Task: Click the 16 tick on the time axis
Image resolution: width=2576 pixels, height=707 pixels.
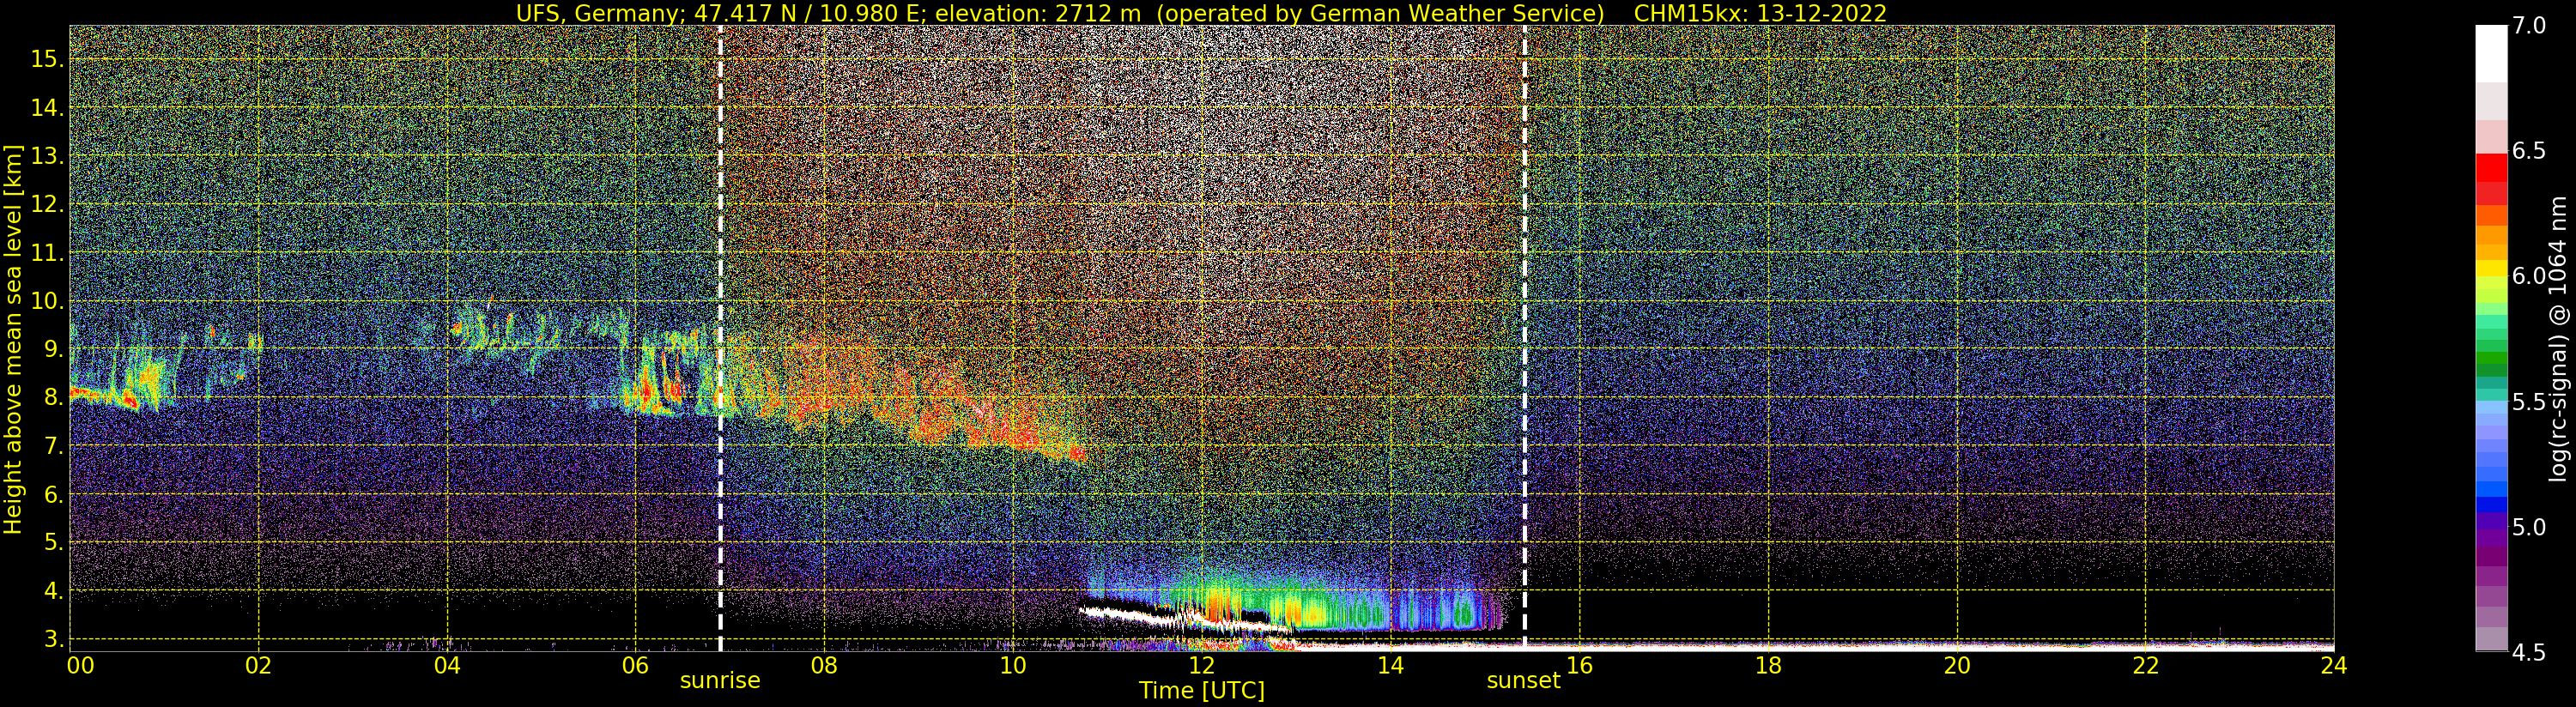Action: point(1579,666)
